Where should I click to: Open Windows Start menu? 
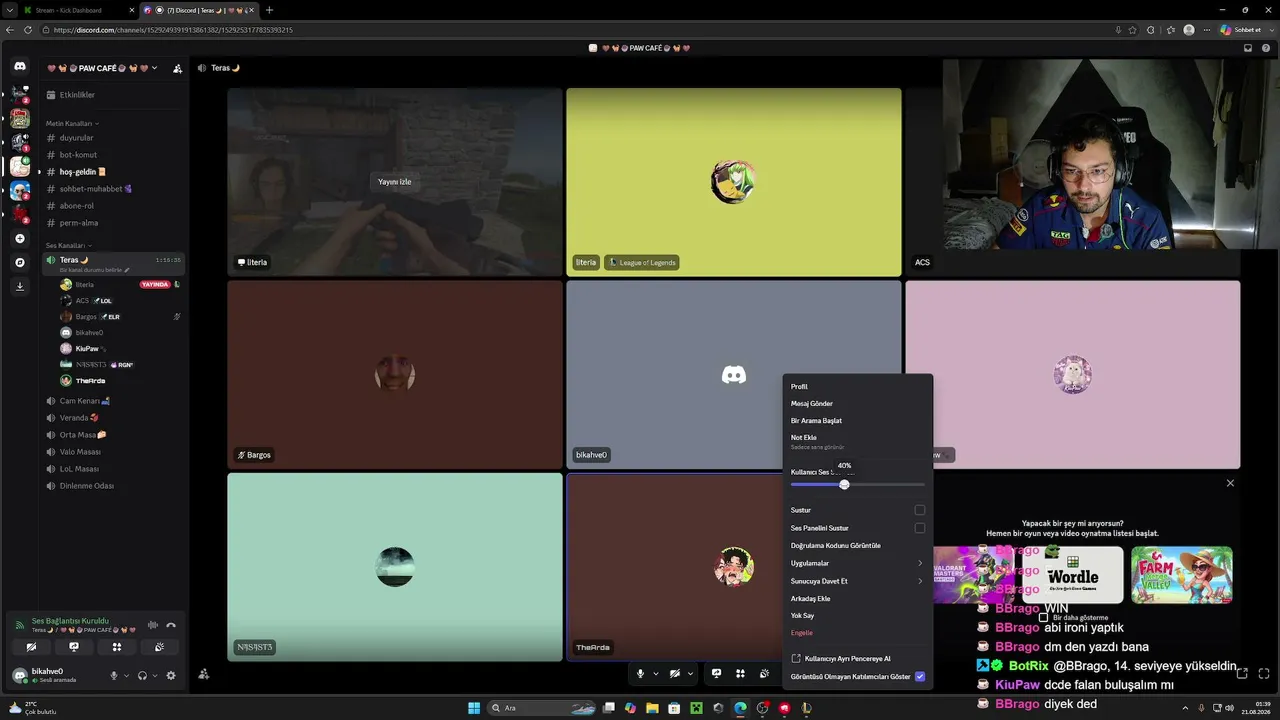click(474, 708)
